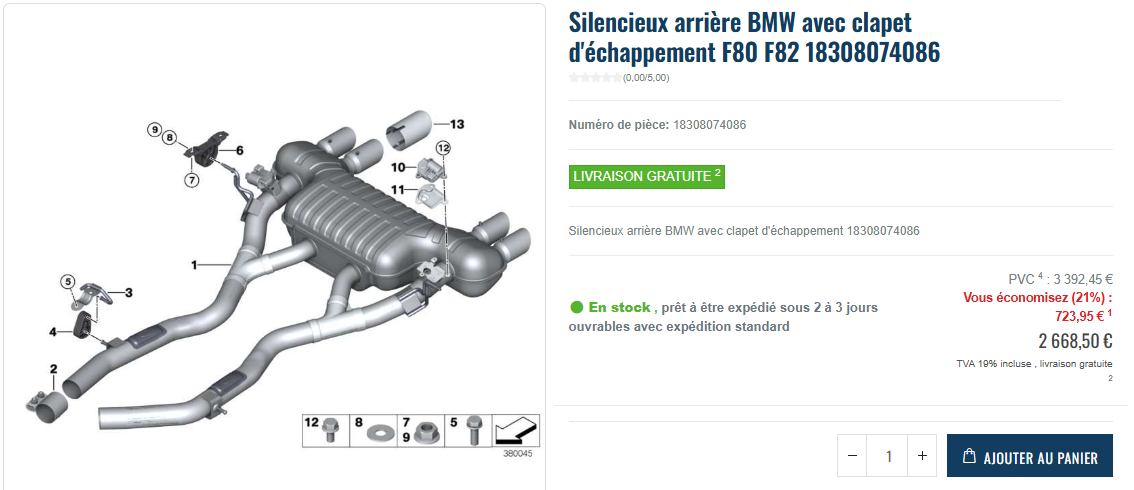Image resolution: width=1134 pixels, height=490 pixels.
Task: Click the plus quantity button
Action: tap(922, 456)
